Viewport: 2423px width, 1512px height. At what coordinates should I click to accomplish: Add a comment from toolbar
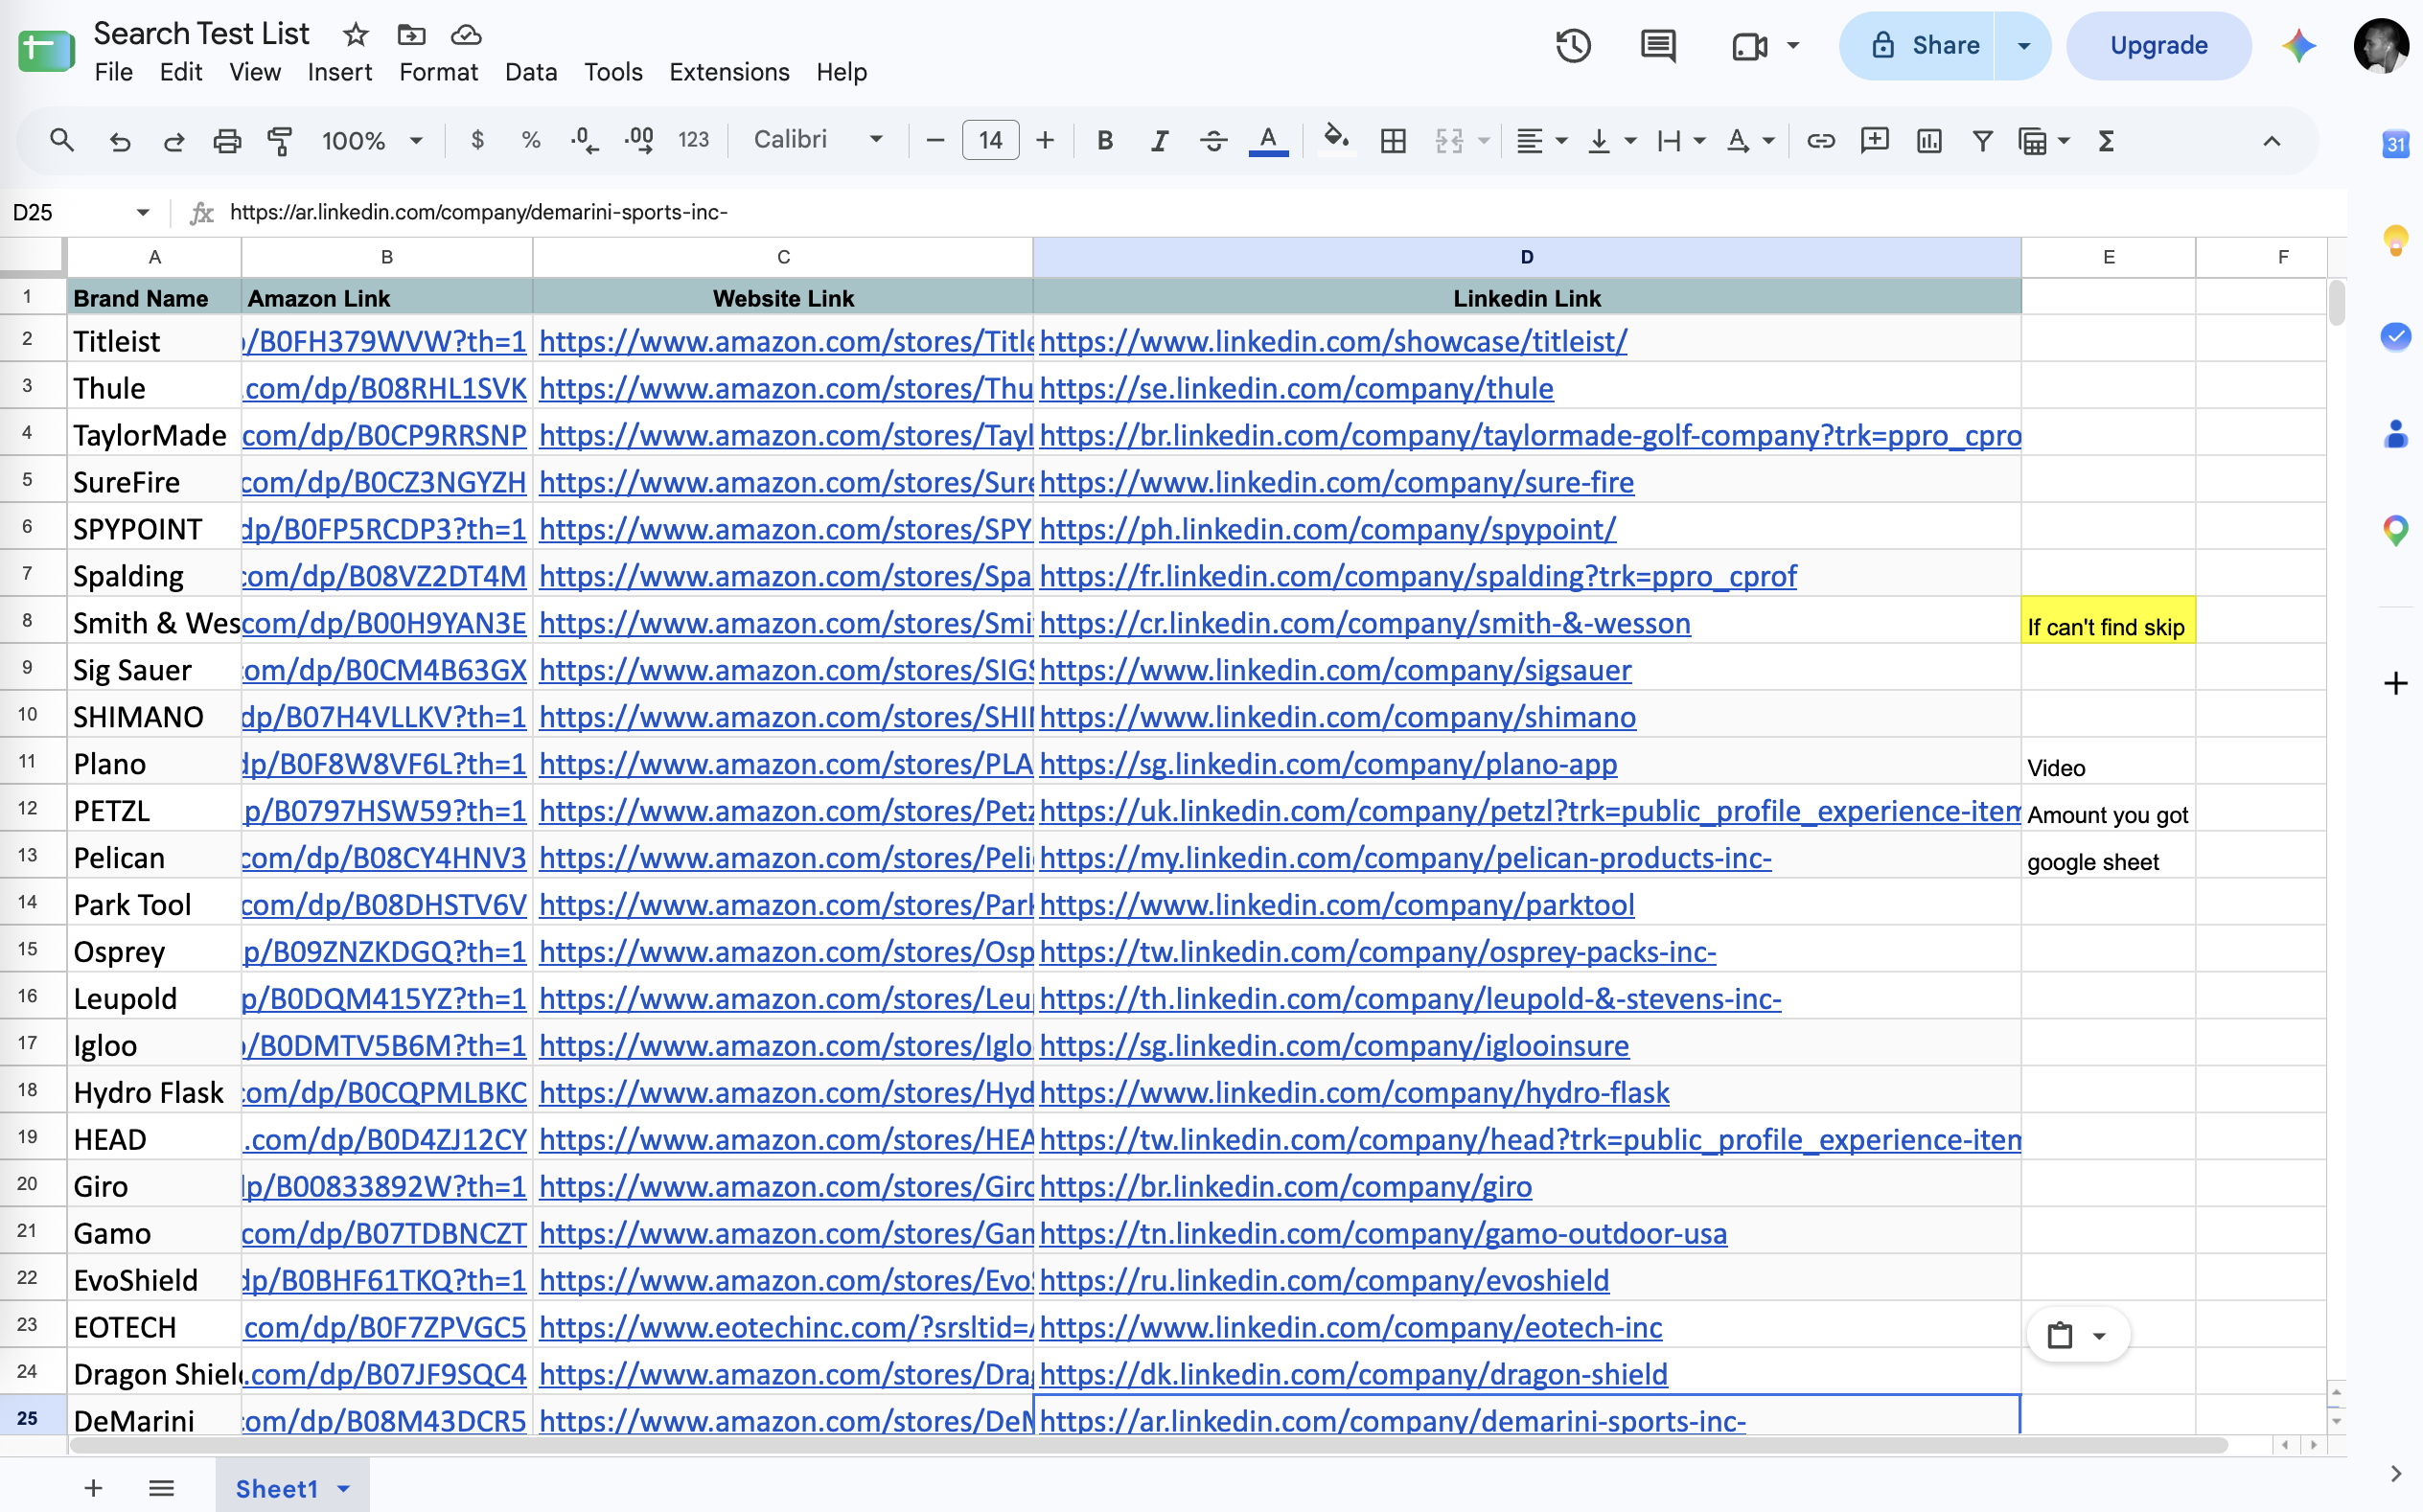pos(1875,141)
